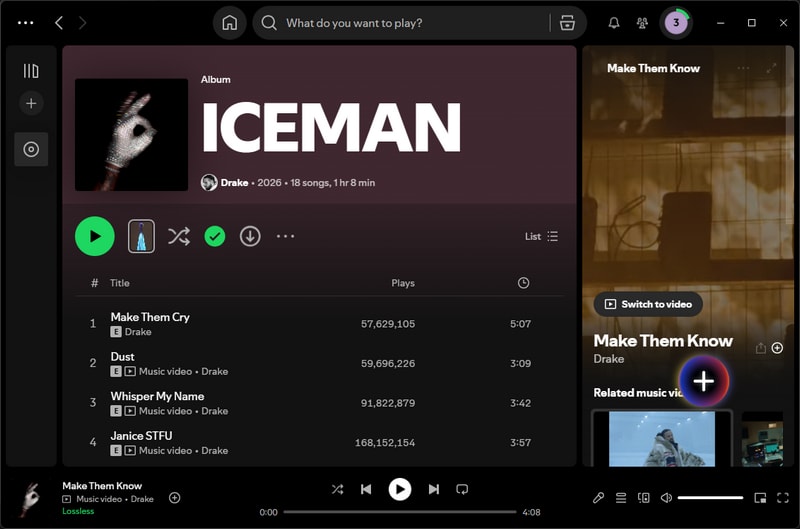800x529 pixels.
Task: Click the duration clock column header
Action: point(523,283)
